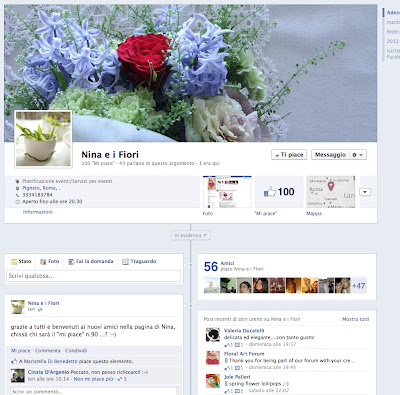Open the gear settings dropdown next to Messaggio

point(358,155)
